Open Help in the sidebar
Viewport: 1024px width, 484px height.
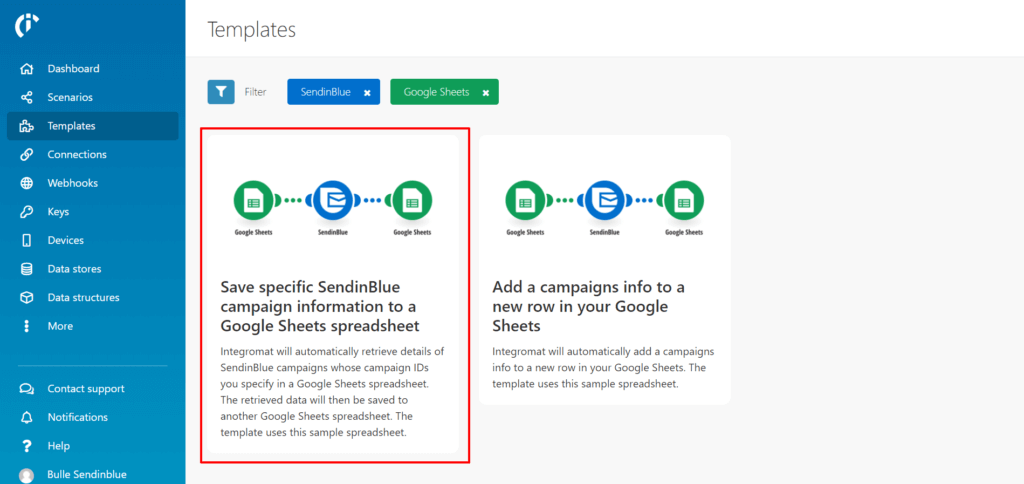93,446
